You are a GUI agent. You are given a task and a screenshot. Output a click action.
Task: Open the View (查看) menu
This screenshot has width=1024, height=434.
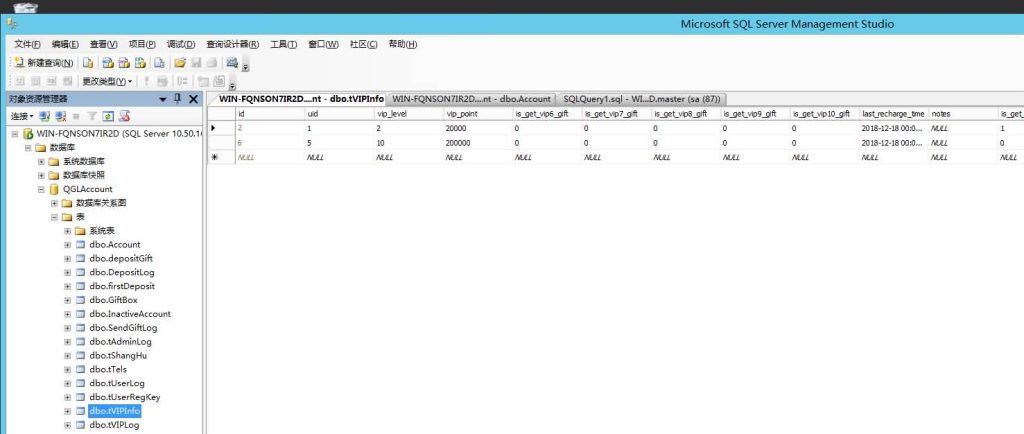coord(103,44)
